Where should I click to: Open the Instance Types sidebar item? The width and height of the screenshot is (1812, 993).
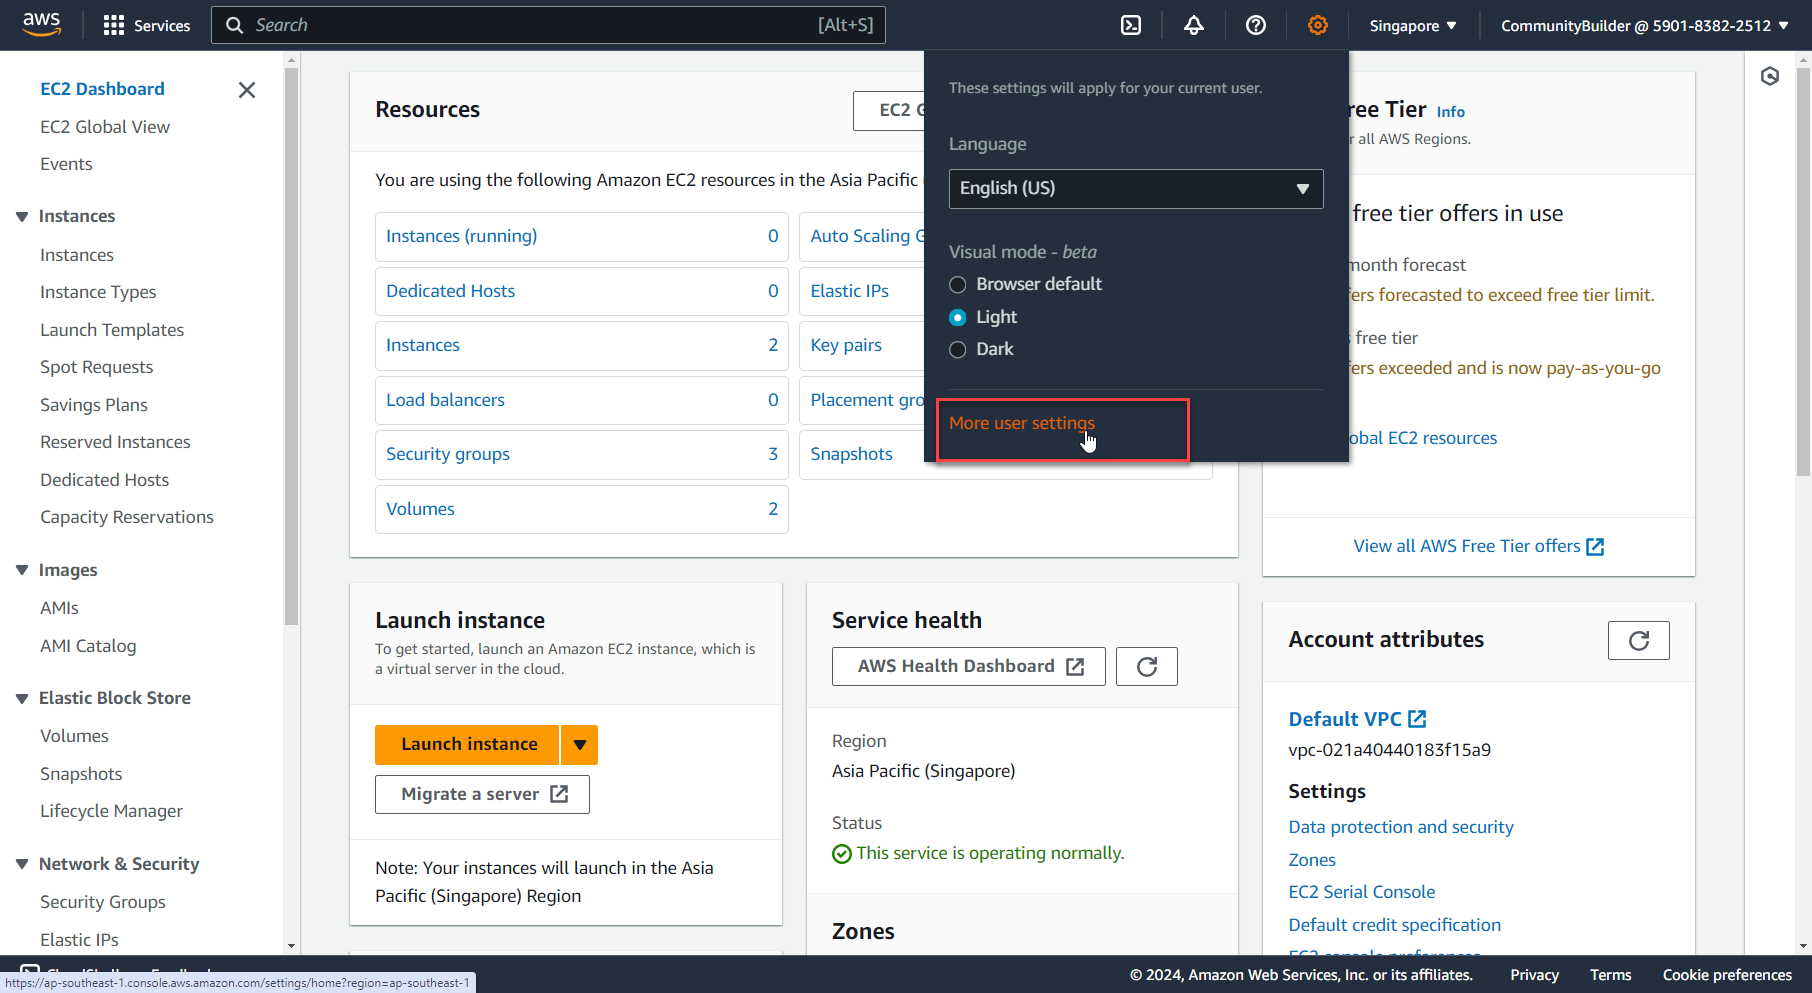98,292
